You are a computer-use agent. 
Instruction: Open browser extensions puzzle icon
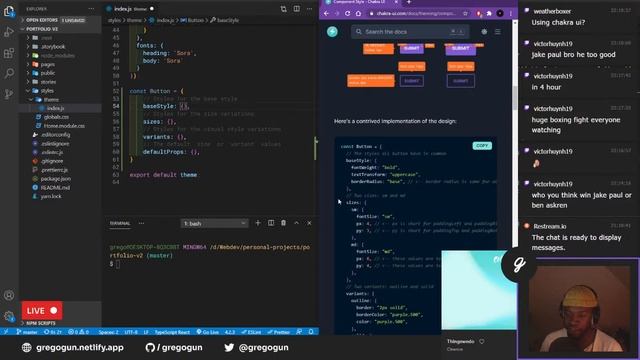[489, 13]
